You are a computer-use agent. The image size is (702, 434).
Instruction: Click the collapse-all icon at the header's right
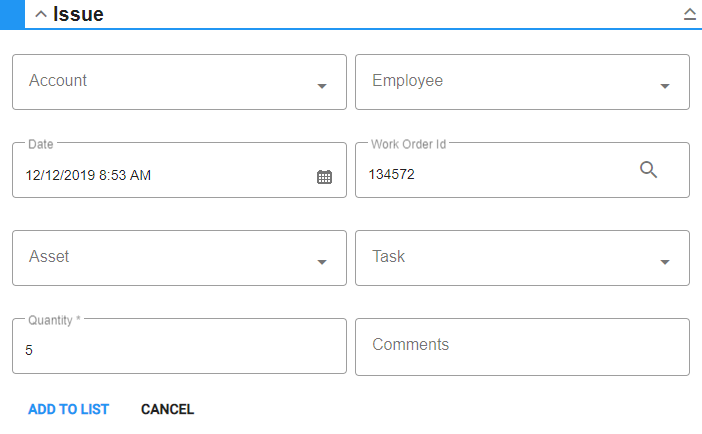click(689, 14)
